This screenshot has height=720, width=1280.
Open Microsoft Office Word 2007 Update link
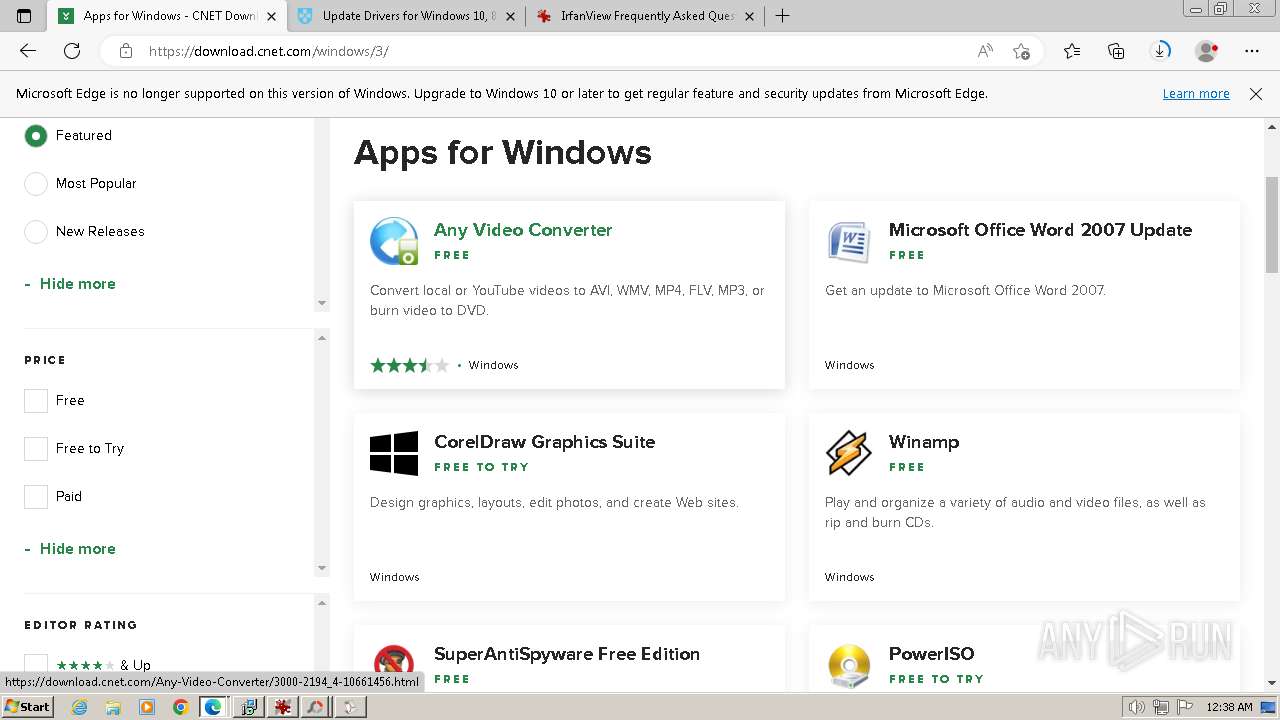(x=1040, y=230)
